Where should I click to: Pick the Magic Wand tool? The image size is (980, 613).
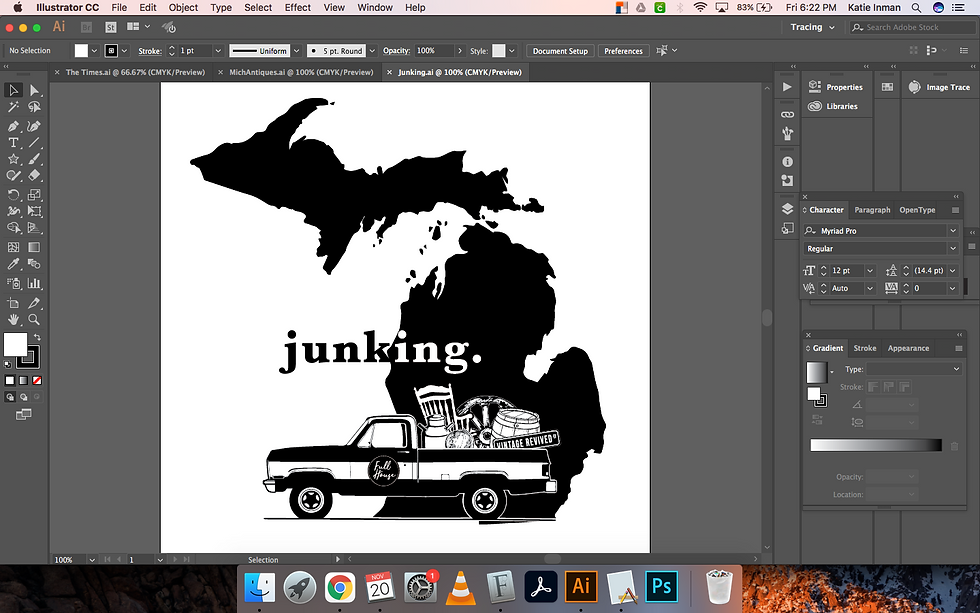coord(14,107)
